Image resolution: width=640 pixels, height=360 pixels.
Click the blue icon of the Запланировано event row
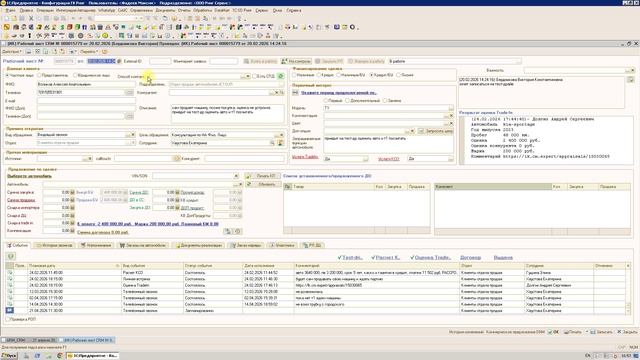(10, 311)
